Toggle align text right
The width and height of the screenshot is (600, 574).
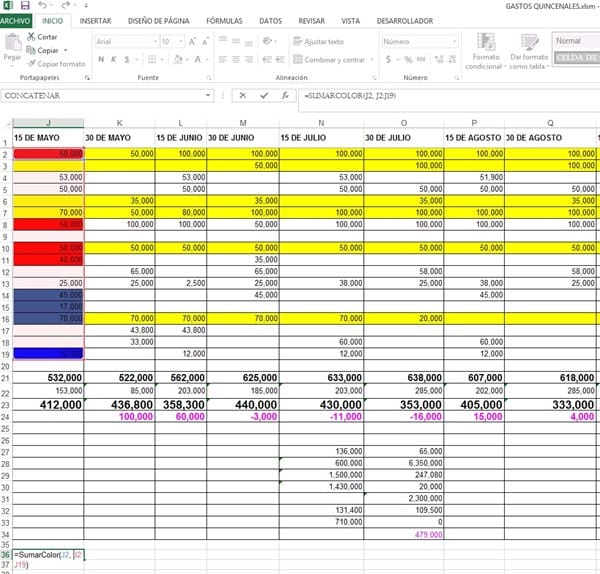point(249,59)
